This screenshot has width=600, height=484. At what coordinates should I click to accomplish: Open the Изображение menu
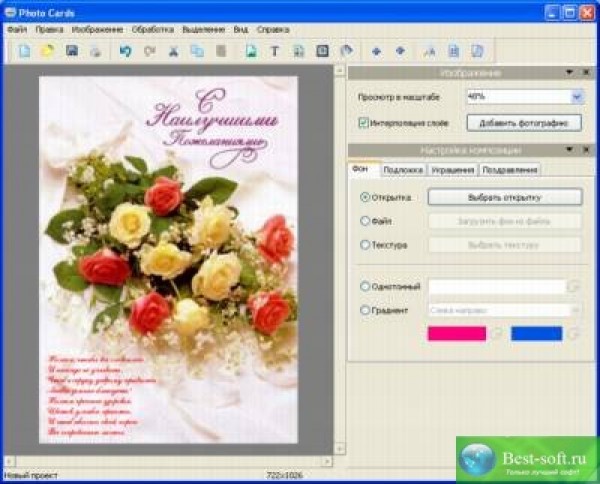click(x=98, y=29)
